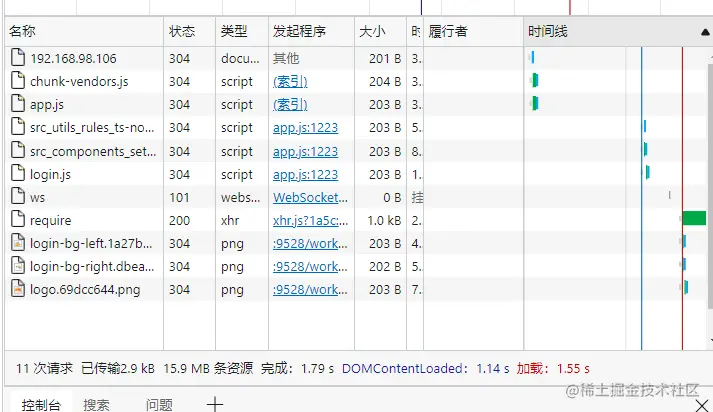Click size 1.0 kB in require row
The height and width of the screenshot is (412, 713).
click(384, 221)
